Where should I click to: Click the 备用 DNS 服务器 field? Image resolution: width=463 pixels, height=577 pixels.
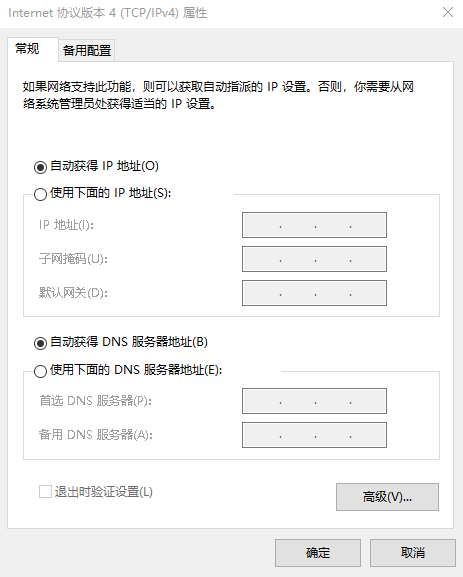pos(314,435)
